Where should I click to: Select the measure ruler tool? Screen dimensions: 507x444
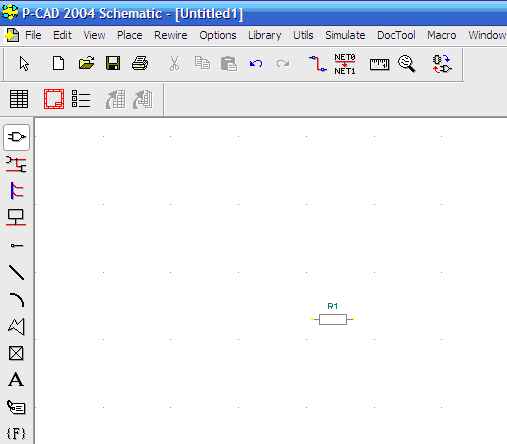tap(379, 64)
